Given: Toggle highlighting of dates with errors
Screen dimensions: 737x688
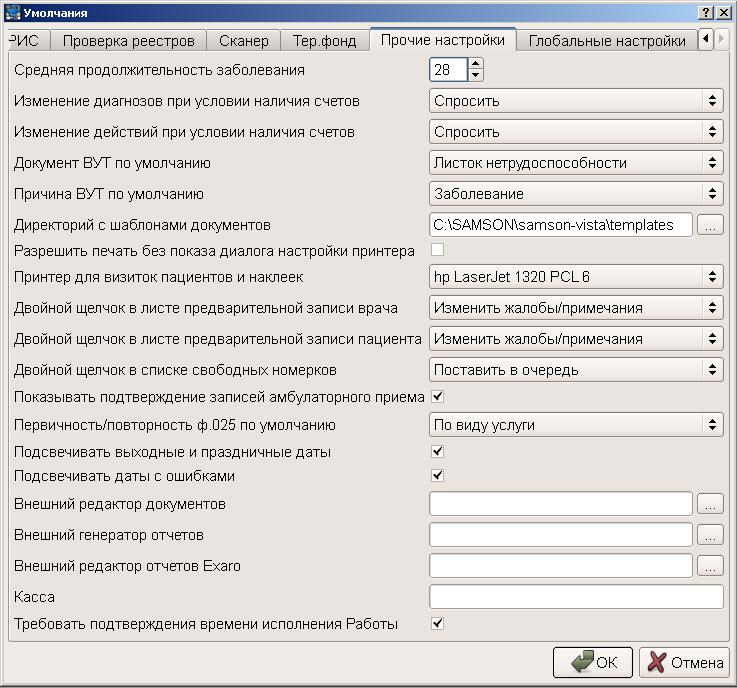Looking at the screenshot, I should point(437,475).
